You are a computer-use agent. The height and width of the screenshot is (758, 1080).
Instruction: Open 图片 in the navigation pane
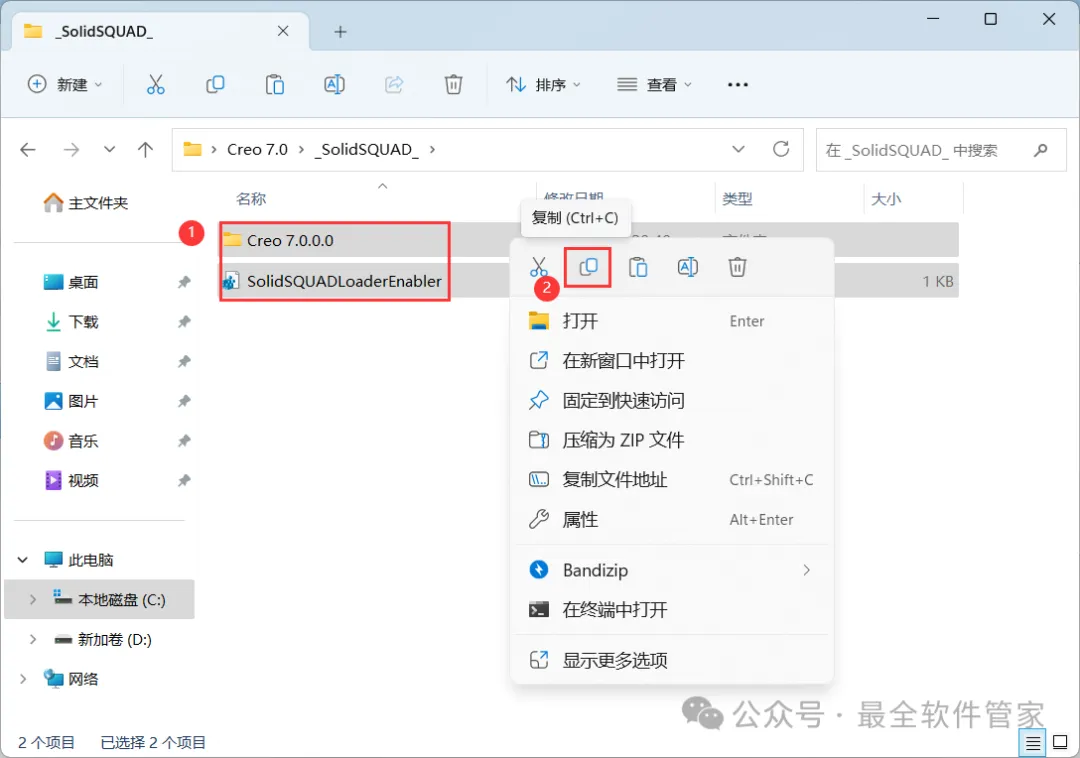[x=71, y=401]
